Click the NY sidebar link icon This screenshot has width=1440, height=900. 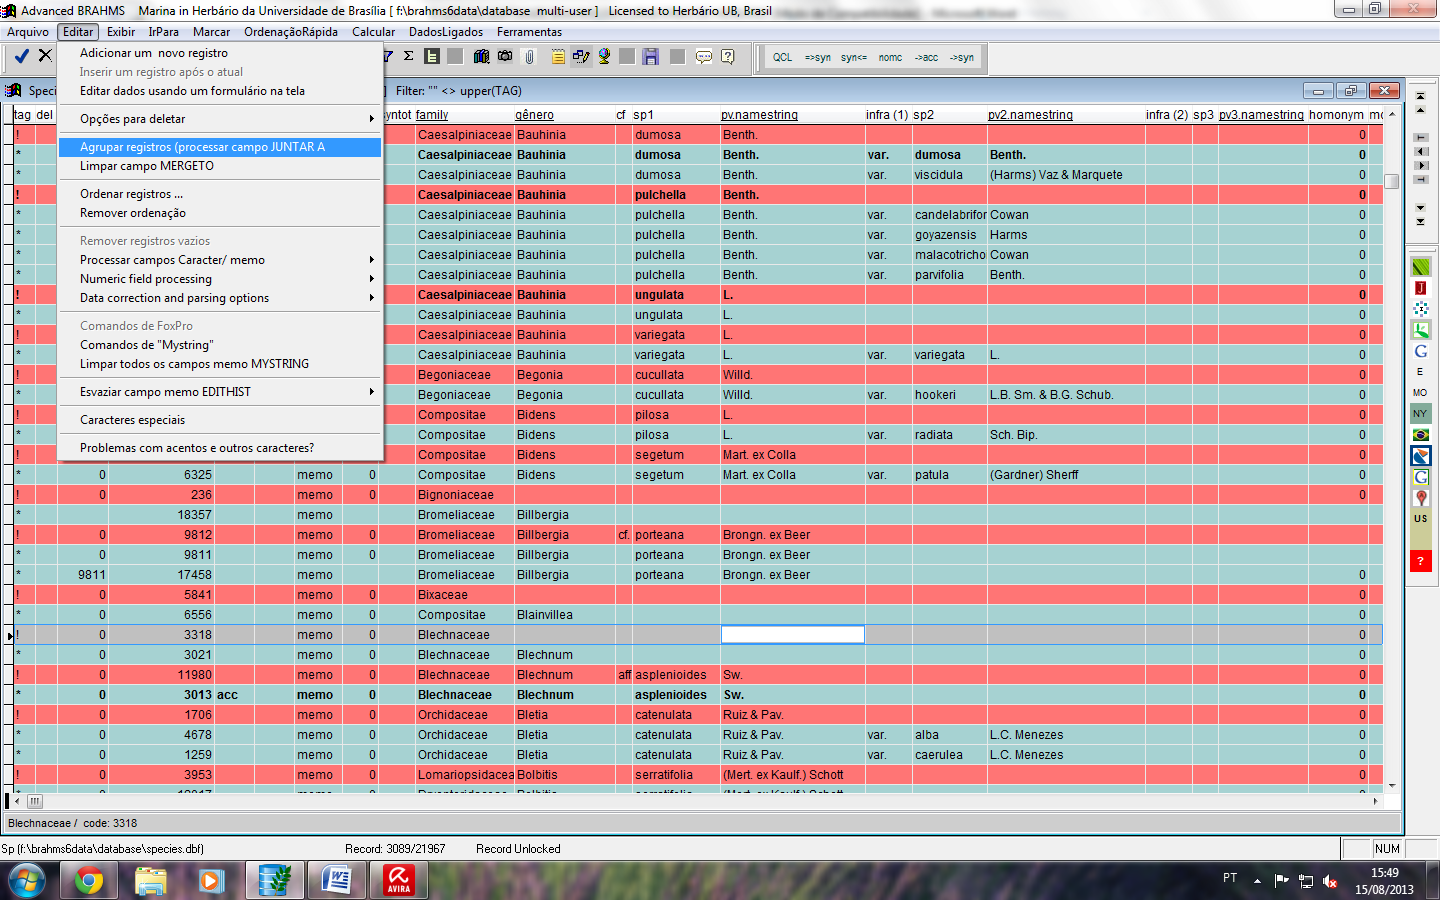click(x=1420, y=414)
